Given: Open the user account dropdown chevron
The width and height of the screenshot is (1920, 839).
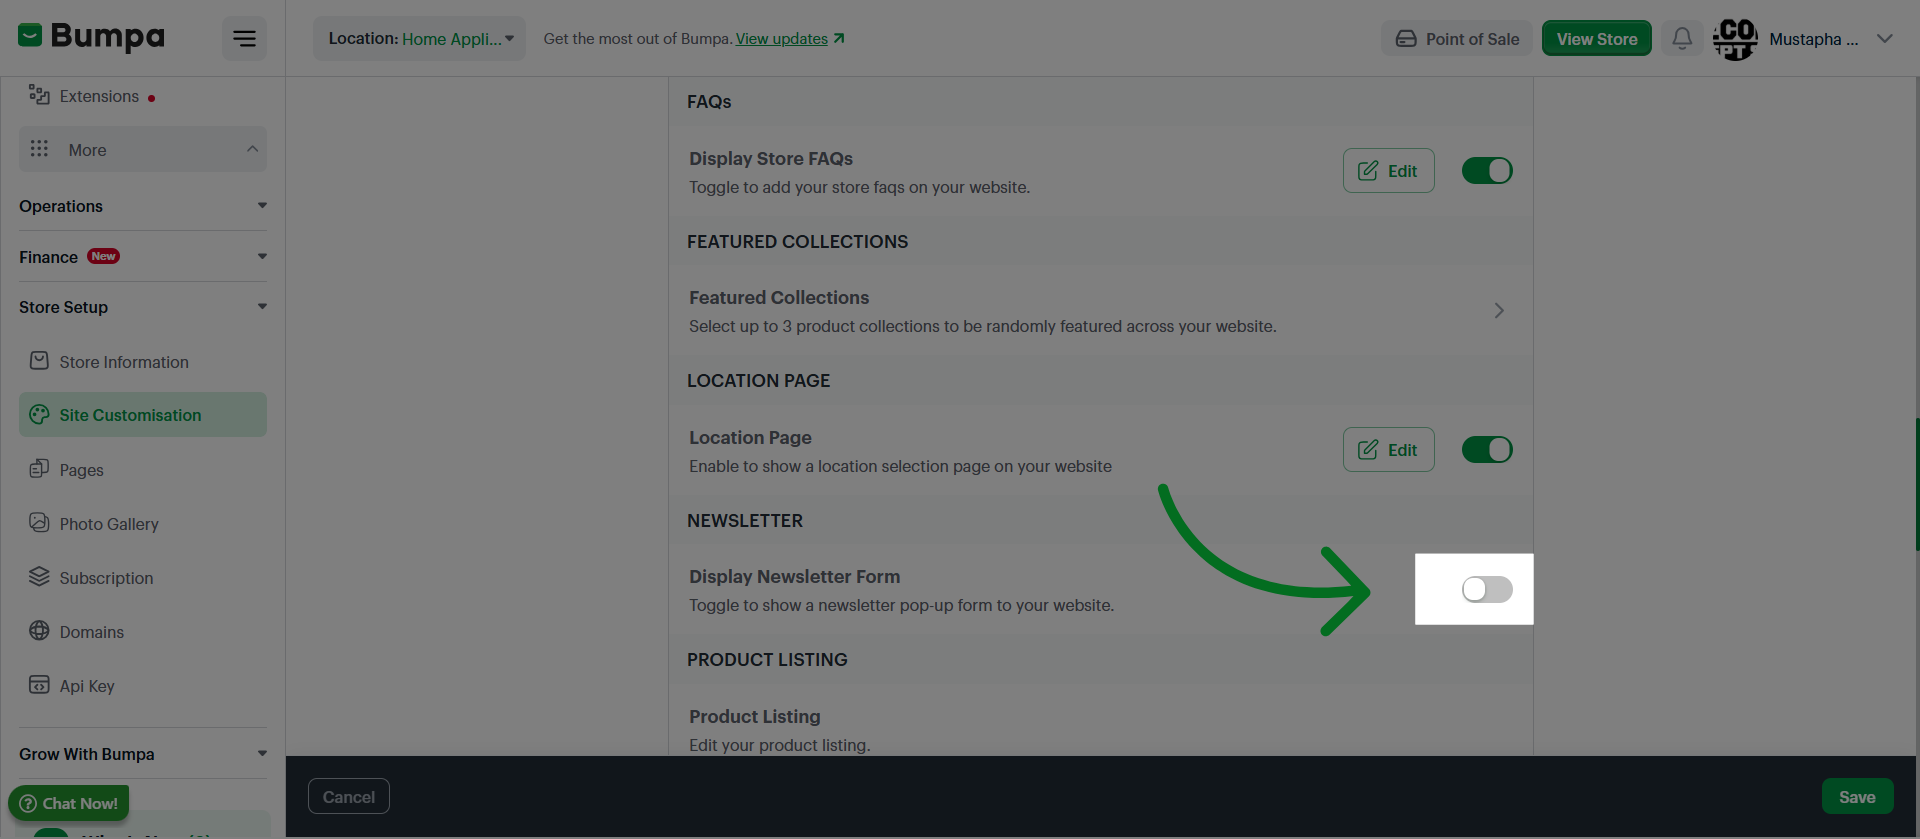Looking at the screenshot, I should [1885, 39].
